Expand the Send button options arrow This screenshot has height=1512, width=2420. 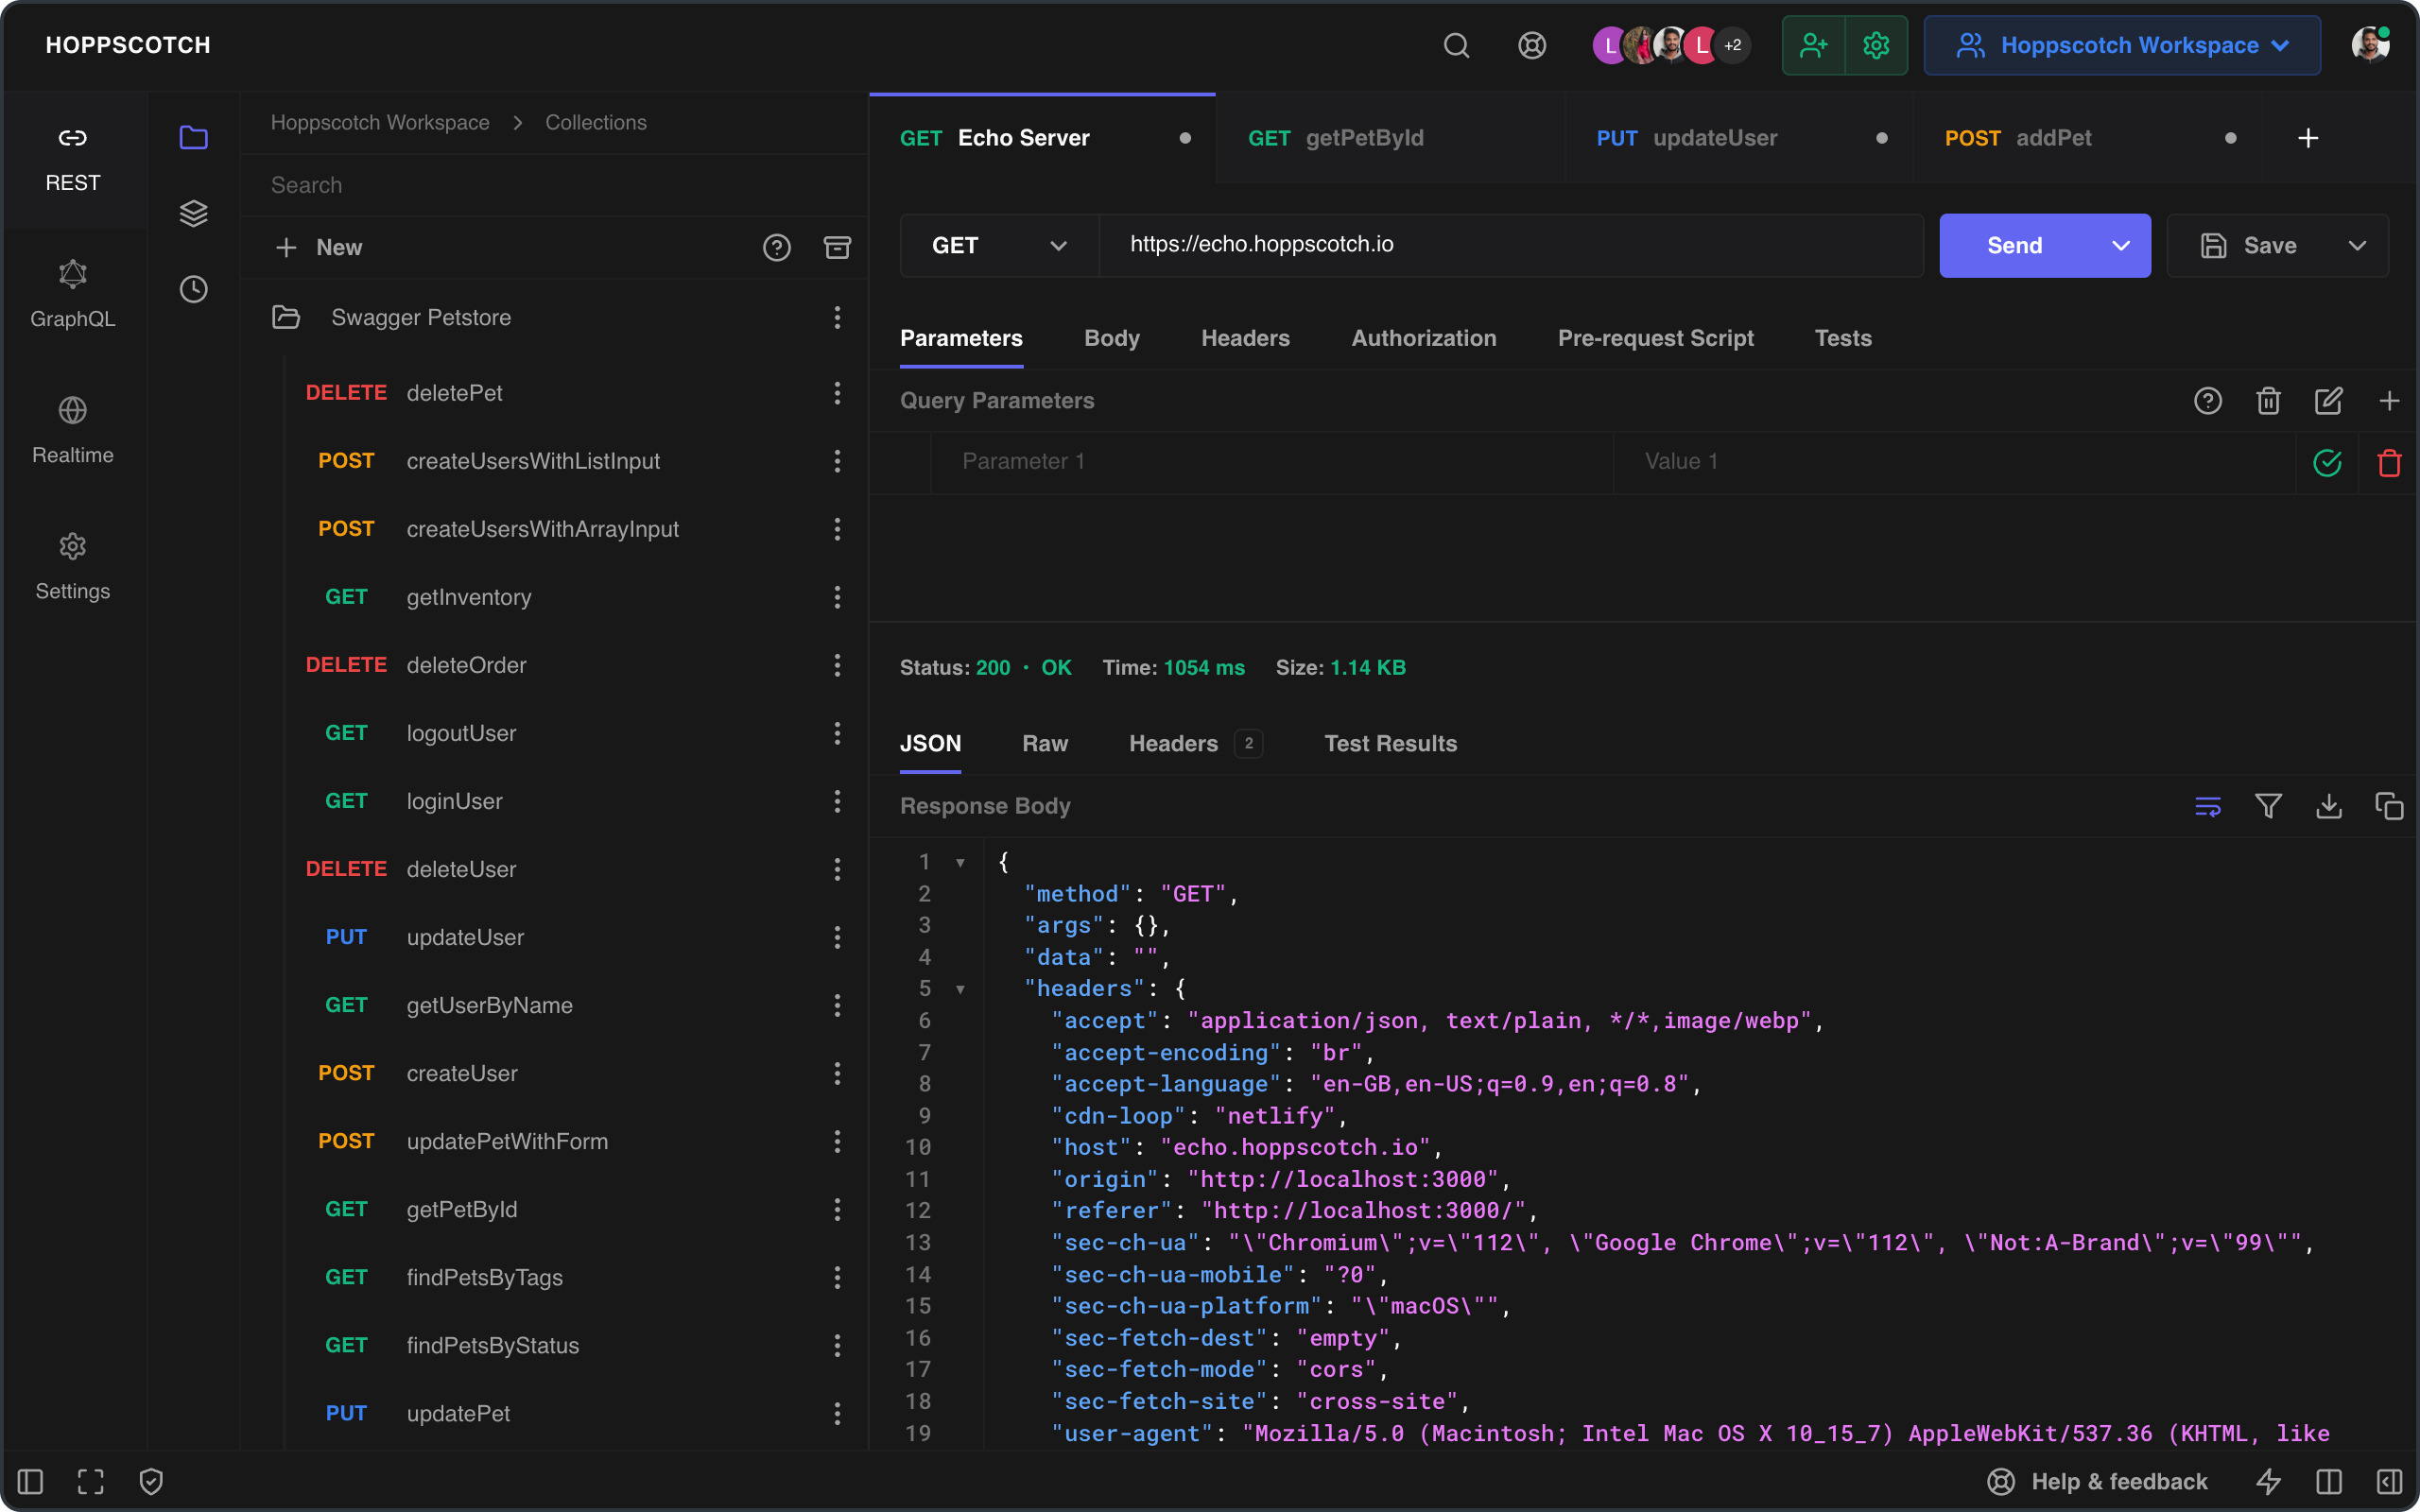(x=2120, y=245)
